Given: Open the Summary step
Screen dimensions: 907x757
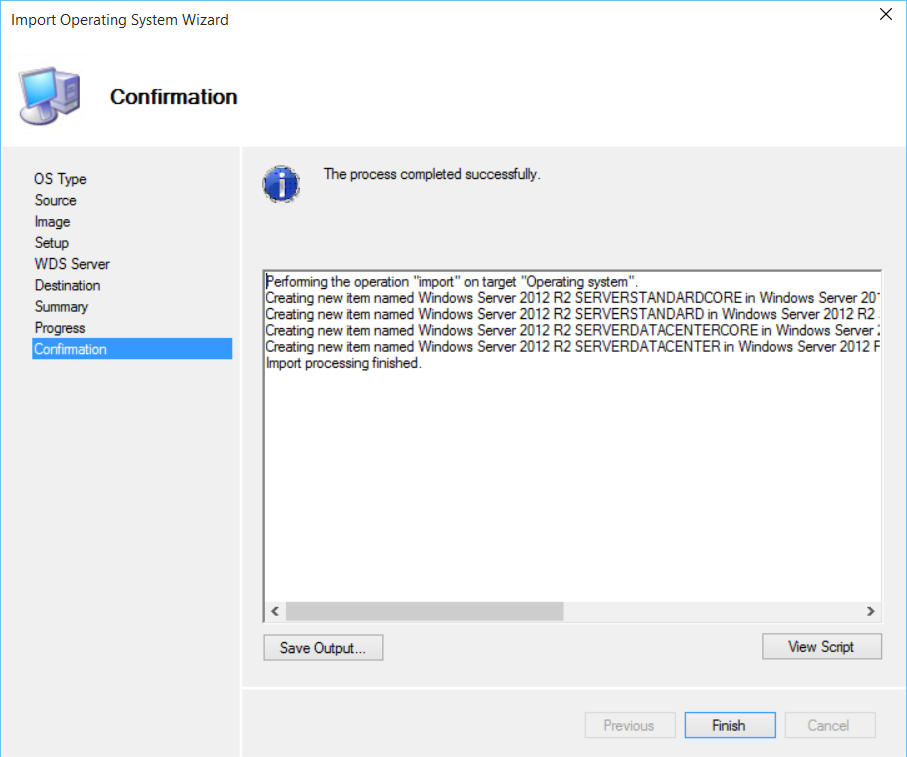Looking at the screenshot, I should pos(61,307).
